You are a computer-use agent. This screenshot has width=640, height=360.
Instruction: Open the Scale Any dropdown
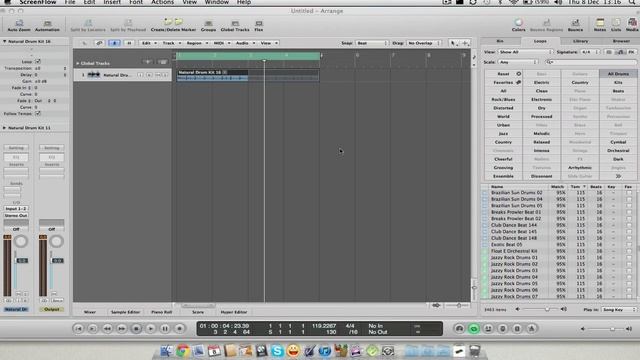(x=518, y=62)
